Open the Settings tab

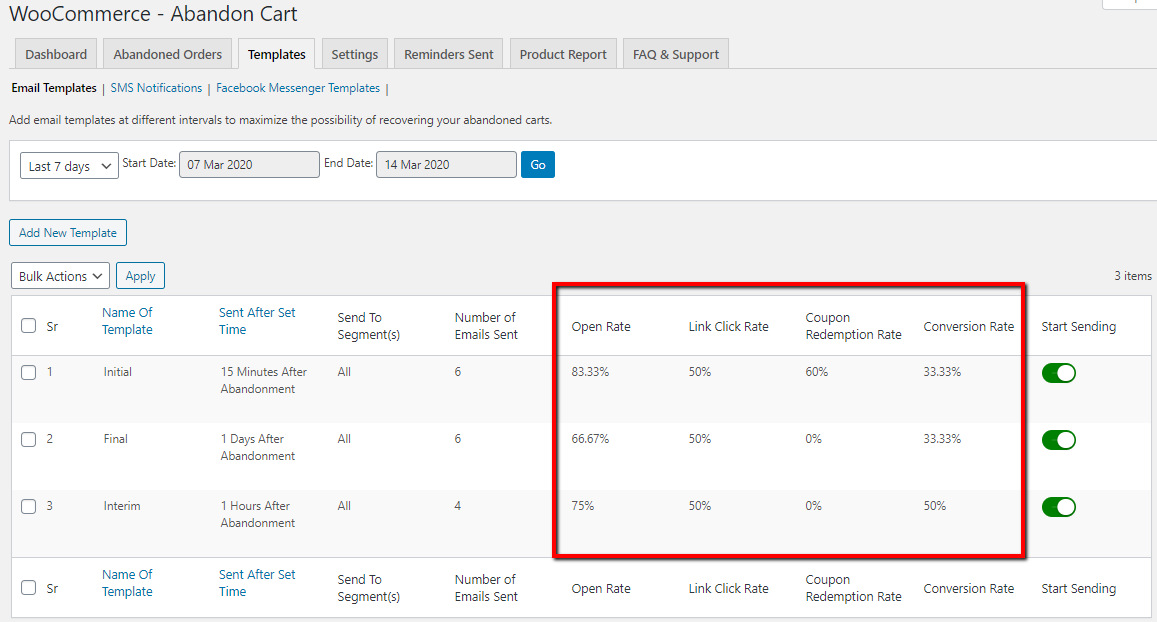click(x=354, y=54)
